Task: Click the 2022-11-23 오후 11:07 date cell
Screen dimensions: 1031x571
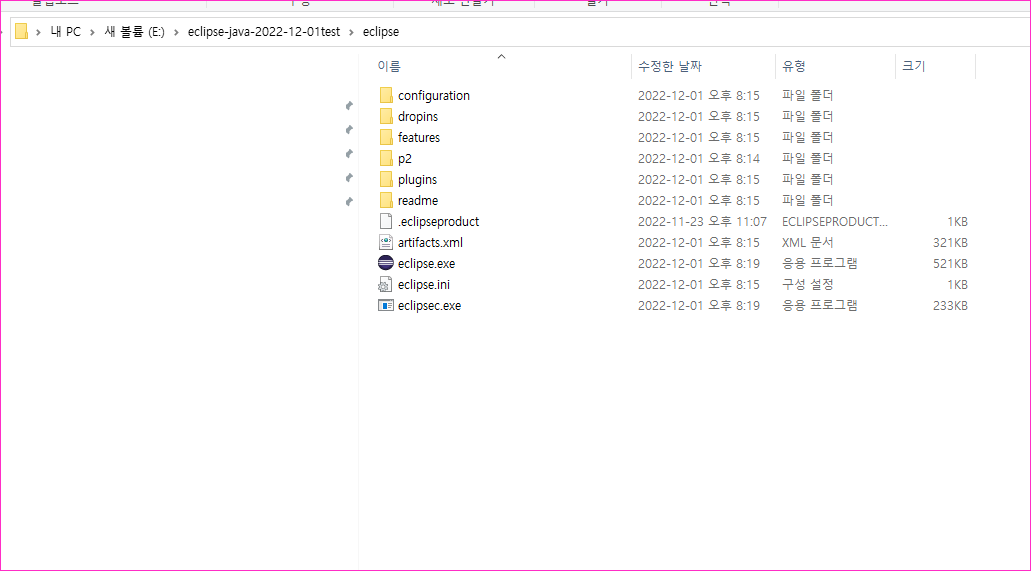Action: click(702, 222)
